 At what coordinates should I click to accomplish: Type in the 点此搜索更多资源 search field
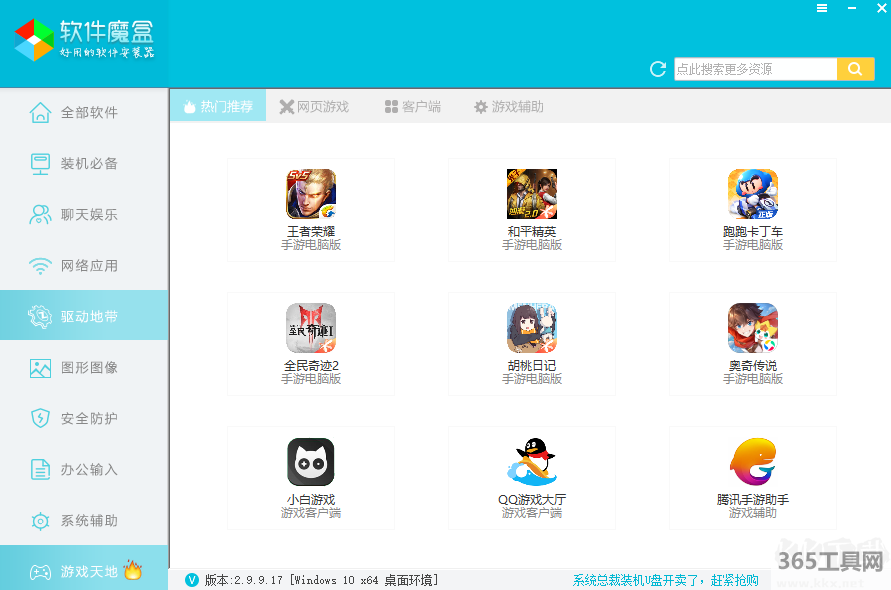755,69
